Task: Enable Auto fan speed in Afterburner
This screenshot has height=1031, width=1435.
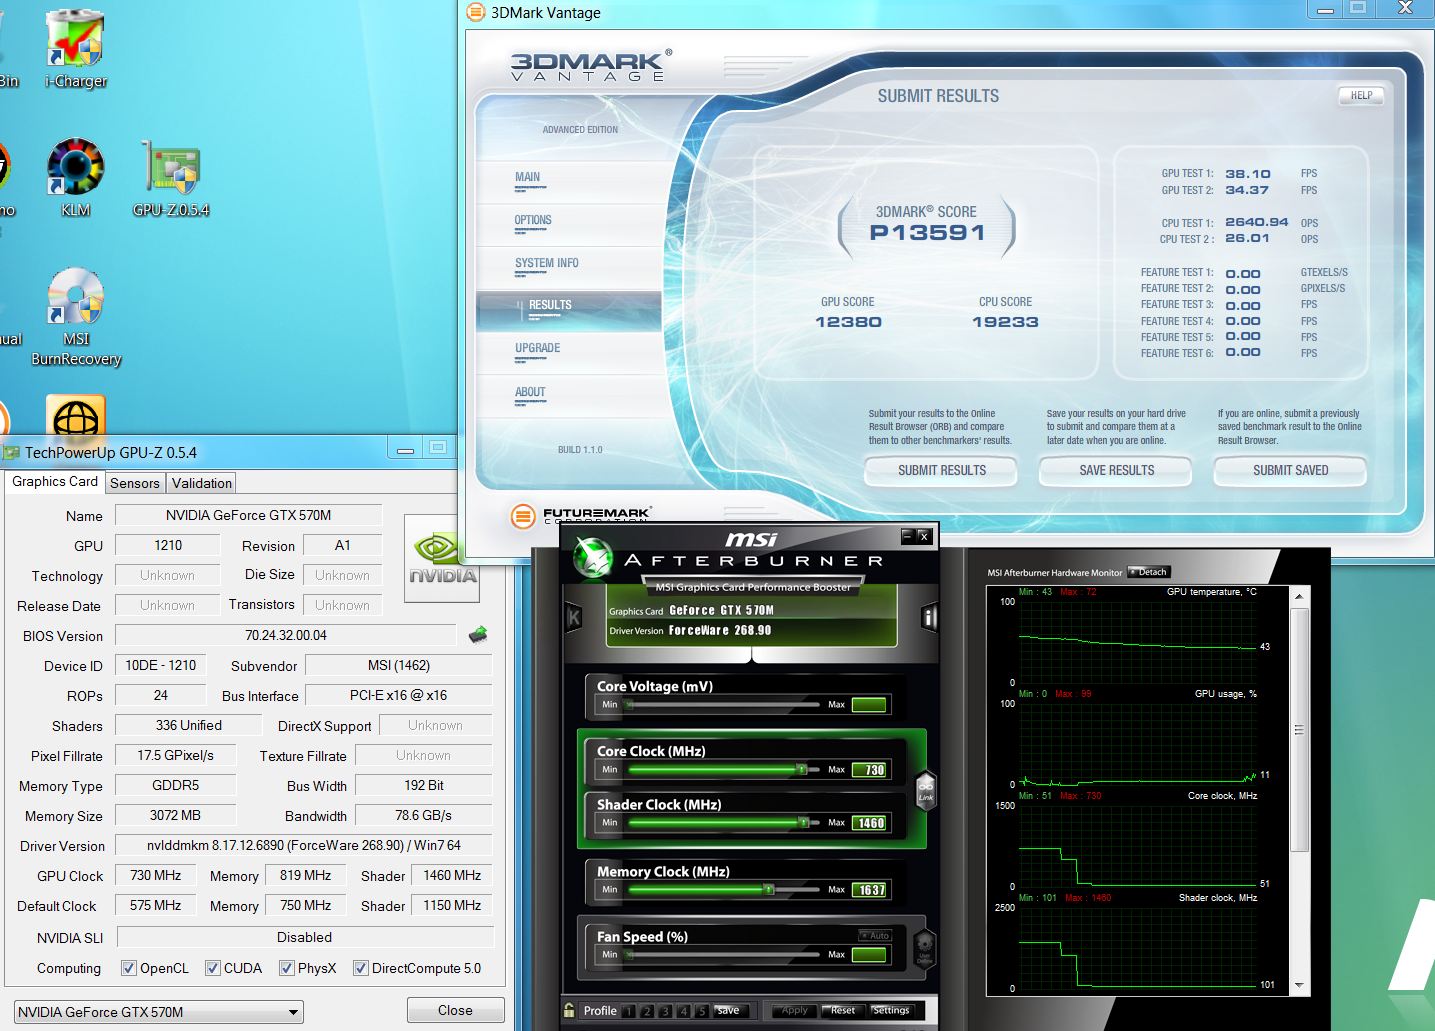Action: (x=875, y=935)
